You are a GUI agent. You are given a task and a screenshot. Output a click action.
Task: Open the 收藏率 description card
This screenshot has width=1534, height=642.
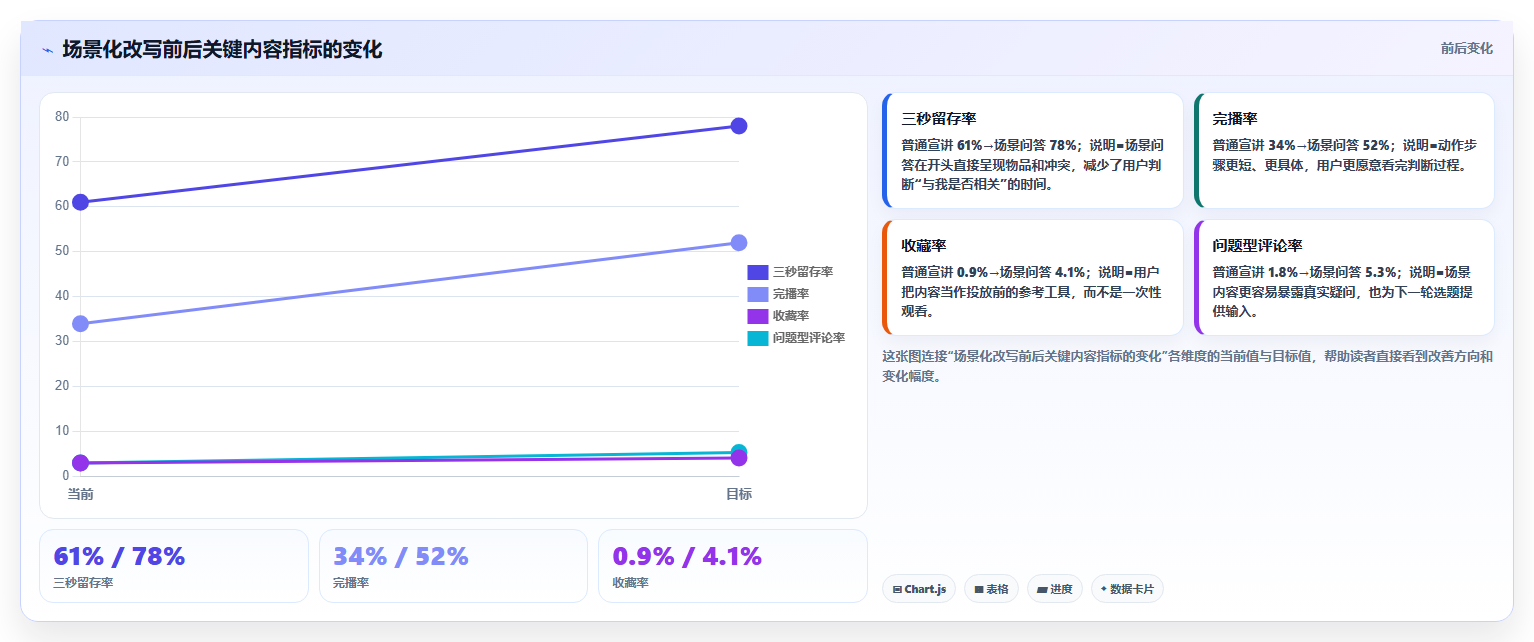click(x=1032, y=278)
